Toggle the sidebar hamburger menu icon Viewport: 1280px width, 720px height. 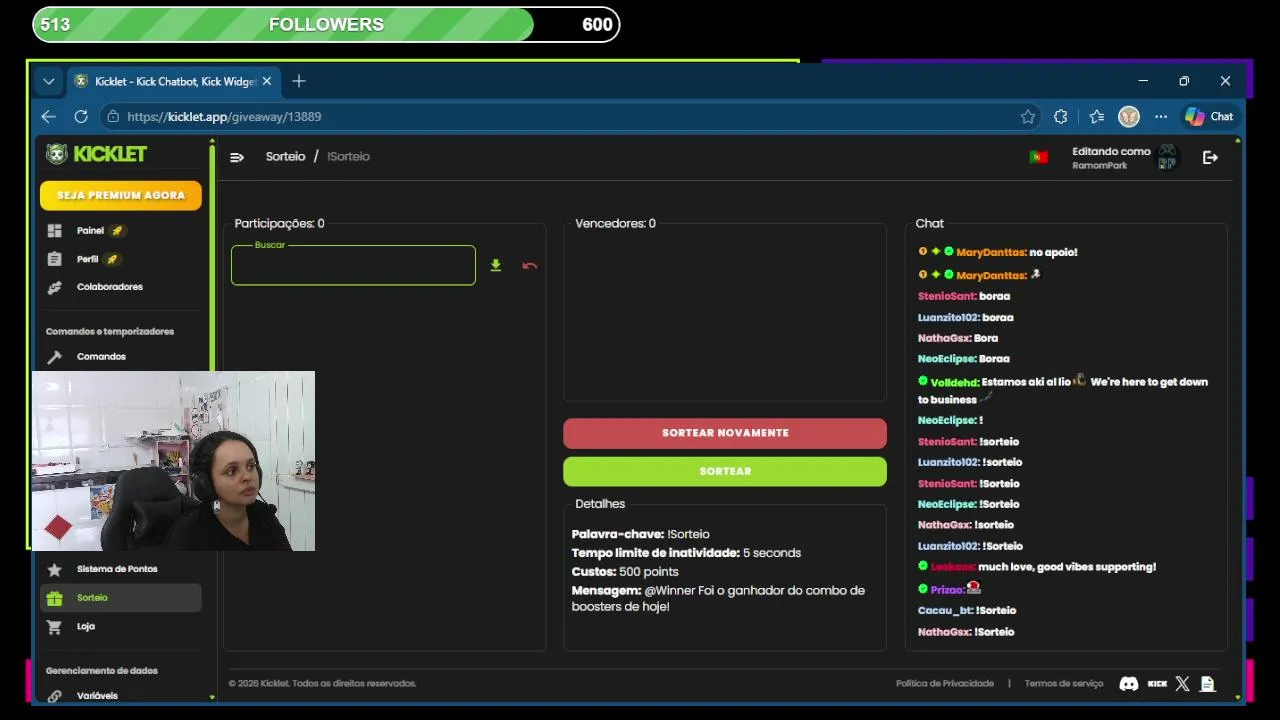(237, 157)
